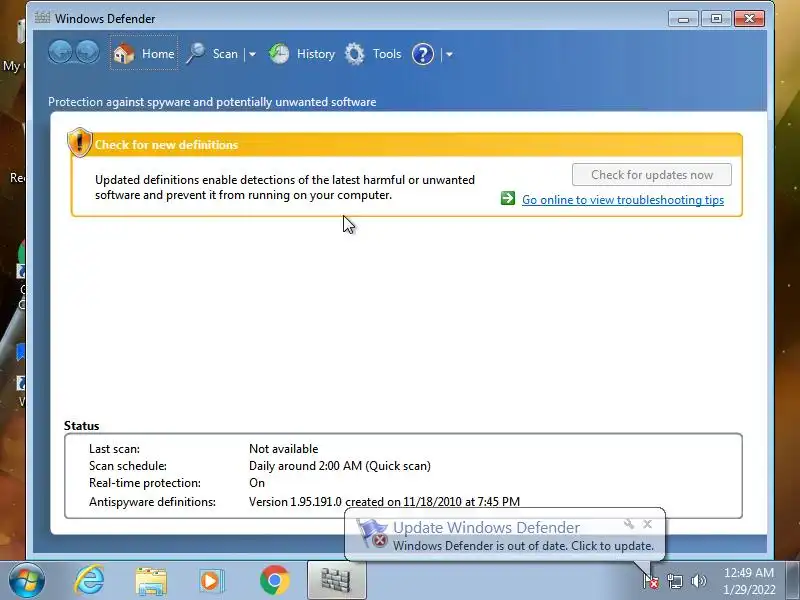This screenshot has width=800, height=600.
Task: Click Update Windows Defender balloon title
Action: point(486,527)
